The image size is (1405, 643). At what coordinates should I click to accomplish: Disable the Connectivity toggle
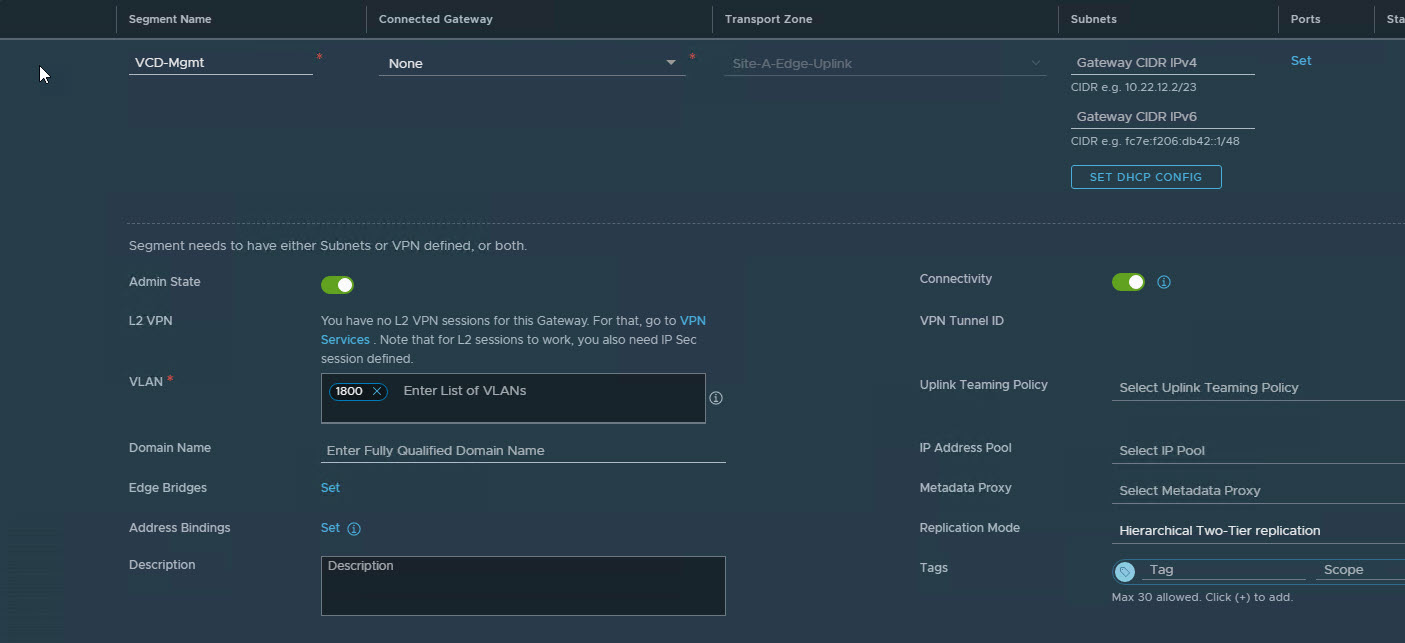click(x=1128, y=282)
